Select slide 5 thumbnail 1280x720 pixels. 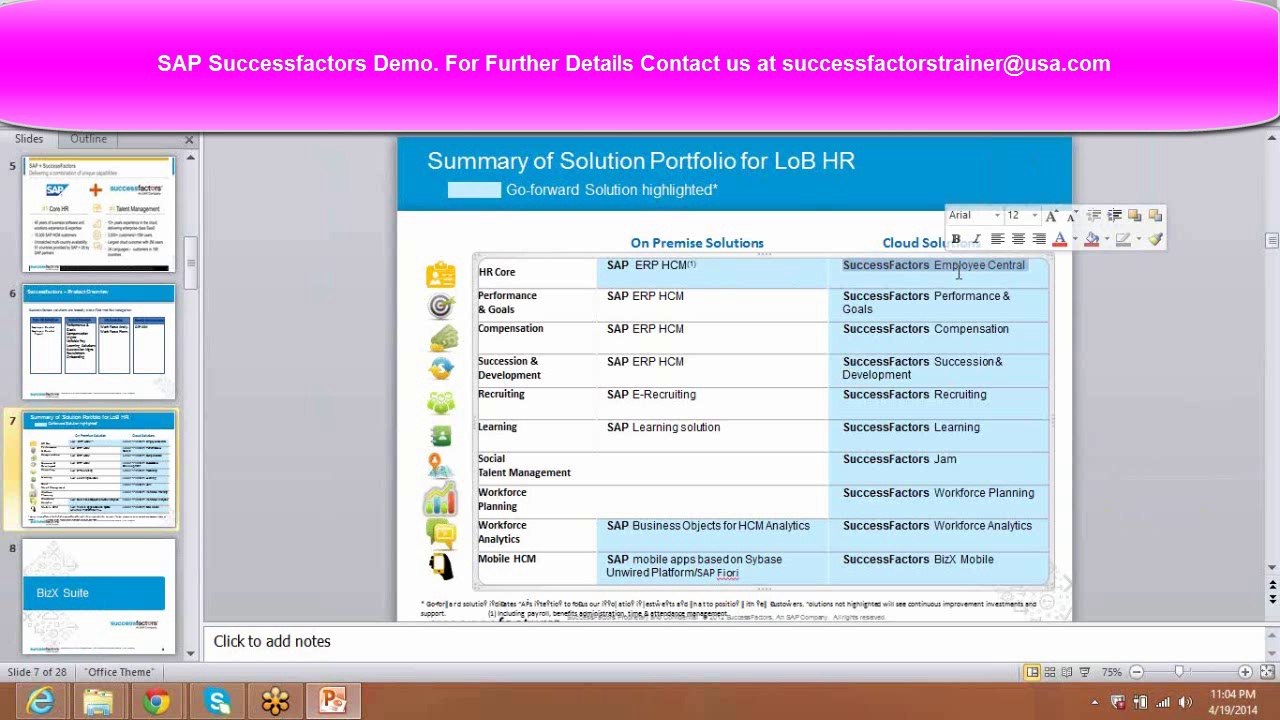(99, 214)
